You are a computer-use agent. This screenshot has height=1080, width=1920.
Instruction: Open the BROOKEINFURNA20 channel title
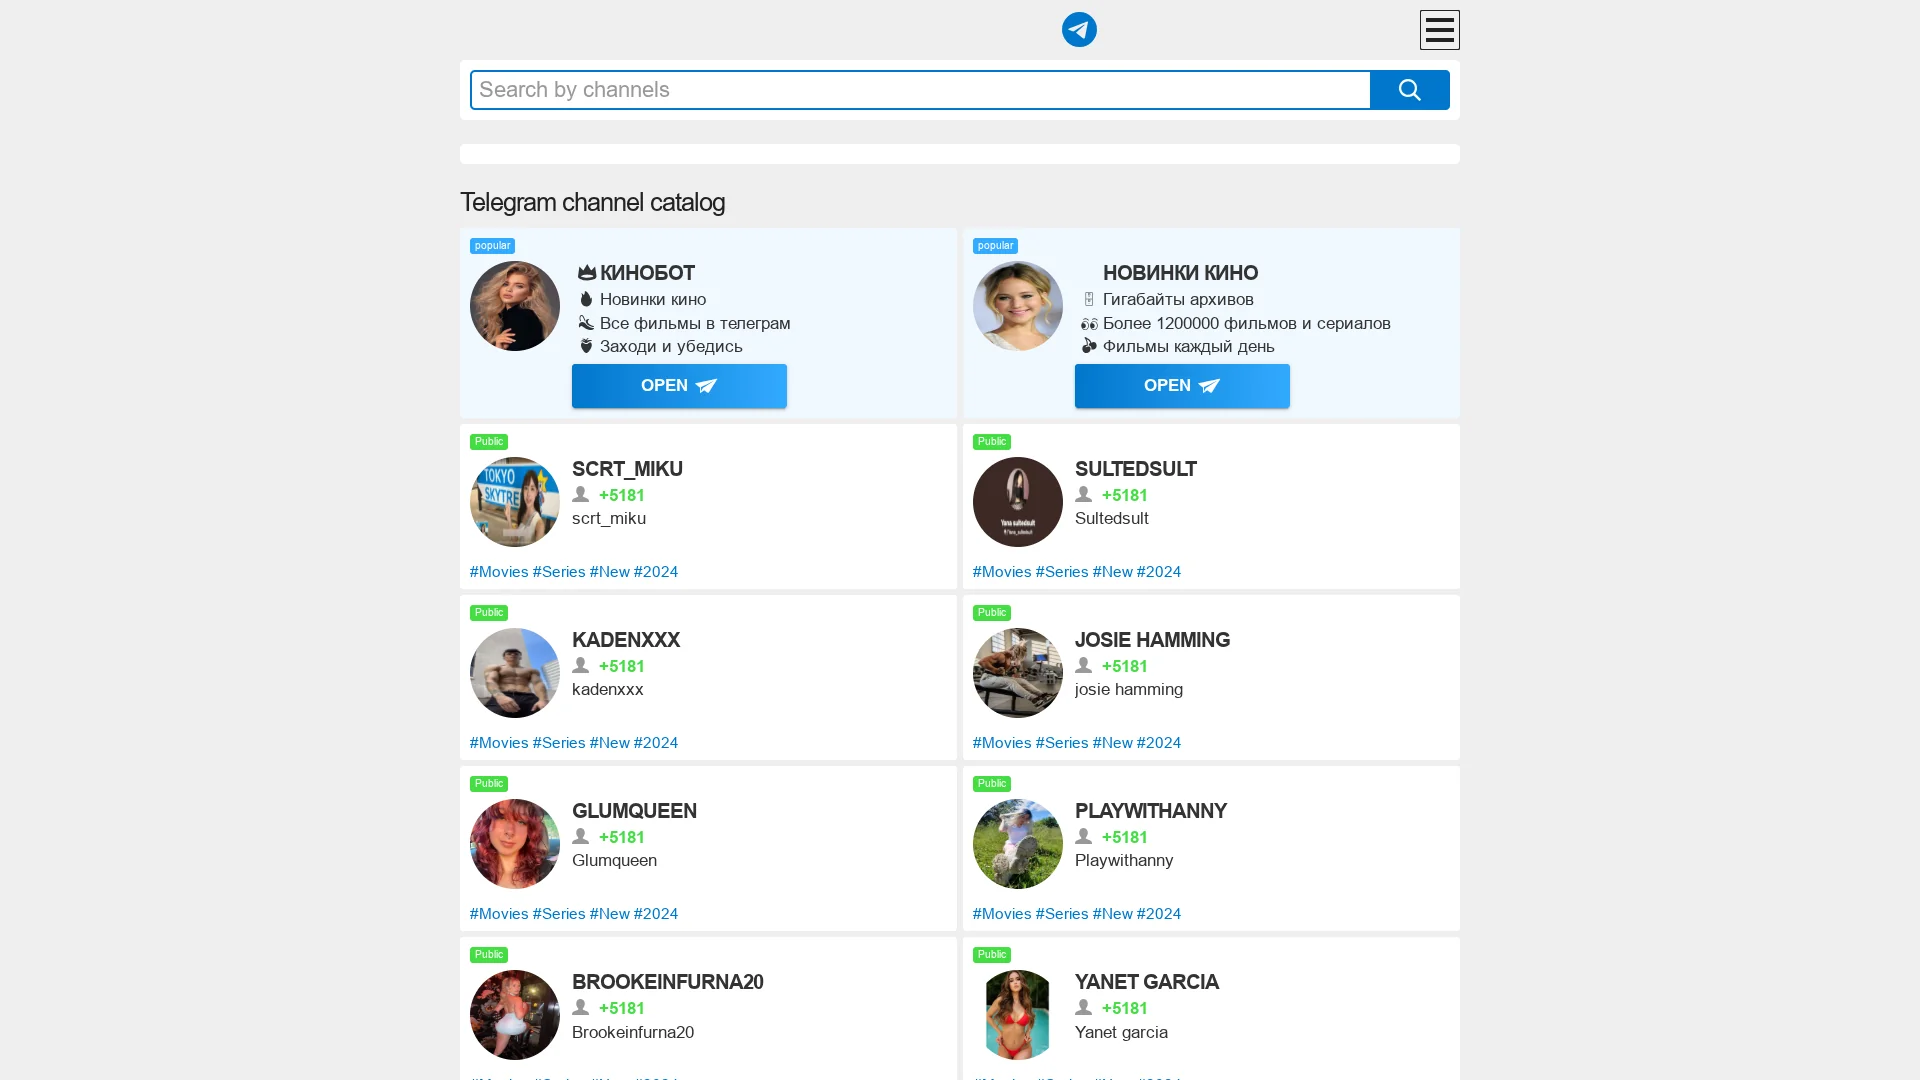pyautogui.click(x=667, y=982)
